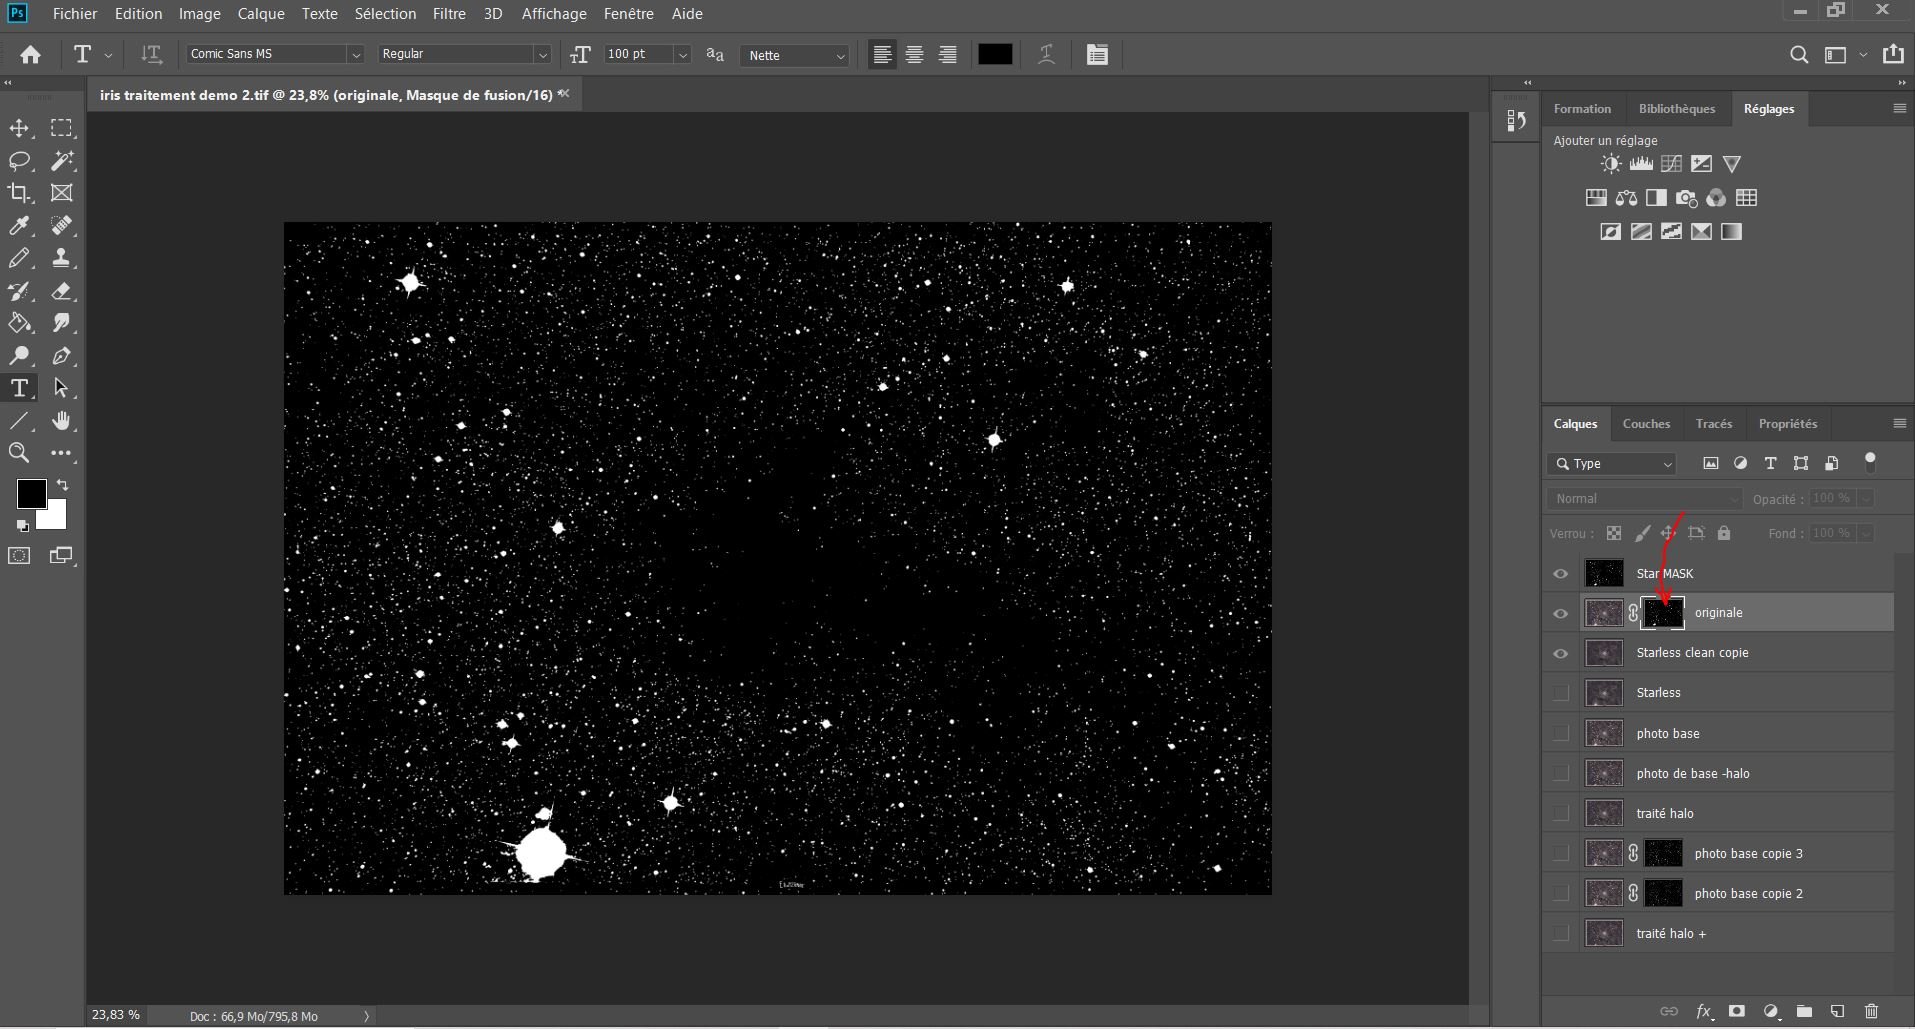Hide the originale layer
This screenshot has height=1029, width=1915.
pyautogui.click(x=1561, y=613)
